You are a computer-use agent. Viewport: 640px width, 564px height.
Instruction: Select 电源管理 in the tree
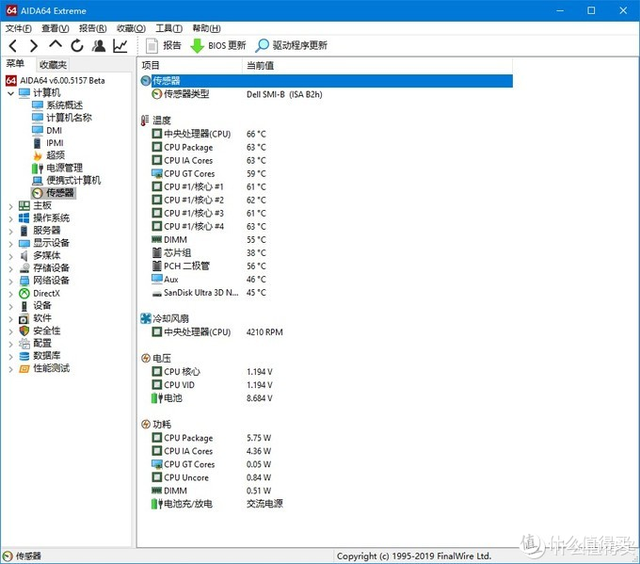pos(64,168)
